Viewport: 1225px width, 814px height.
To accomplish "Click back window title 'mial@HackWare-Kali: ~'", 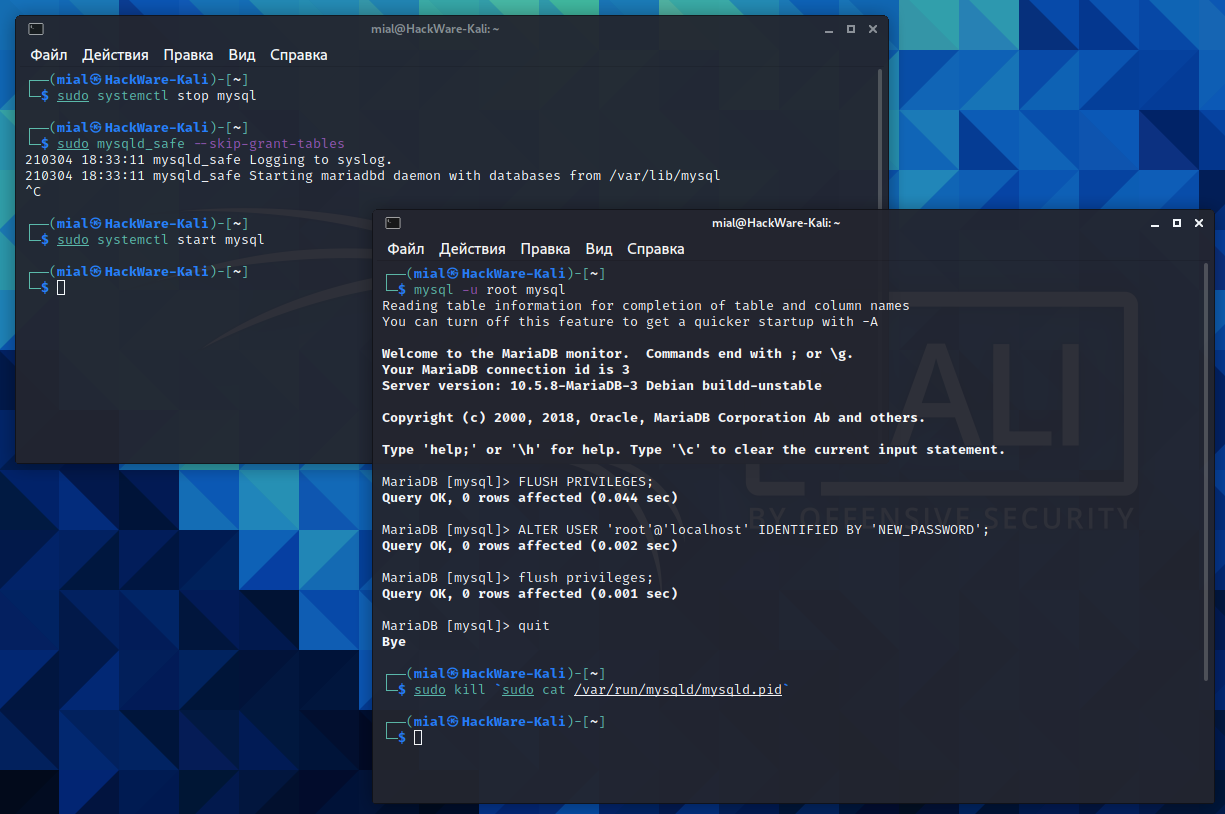I will click(437, 29).
